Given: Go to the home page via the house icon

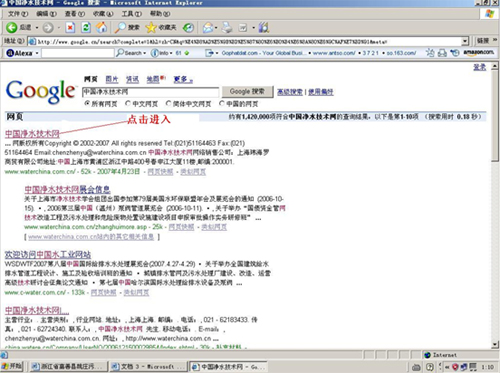Looking at the screenshot, I should click(x=102, y=28).
